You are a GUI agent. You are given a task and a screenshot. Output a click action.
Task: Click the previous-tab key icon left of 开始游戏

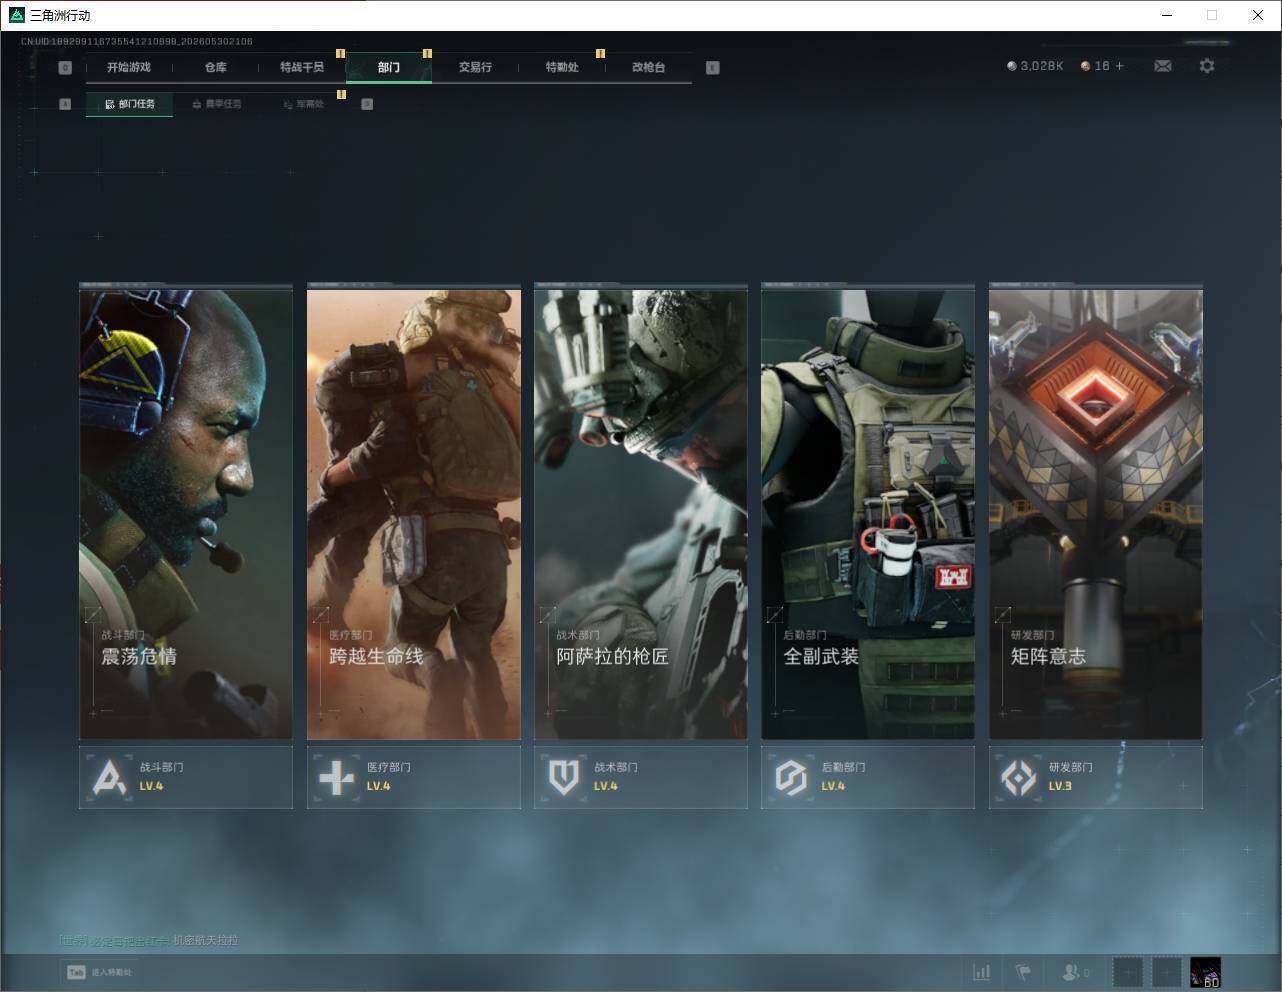coord(65,68)
